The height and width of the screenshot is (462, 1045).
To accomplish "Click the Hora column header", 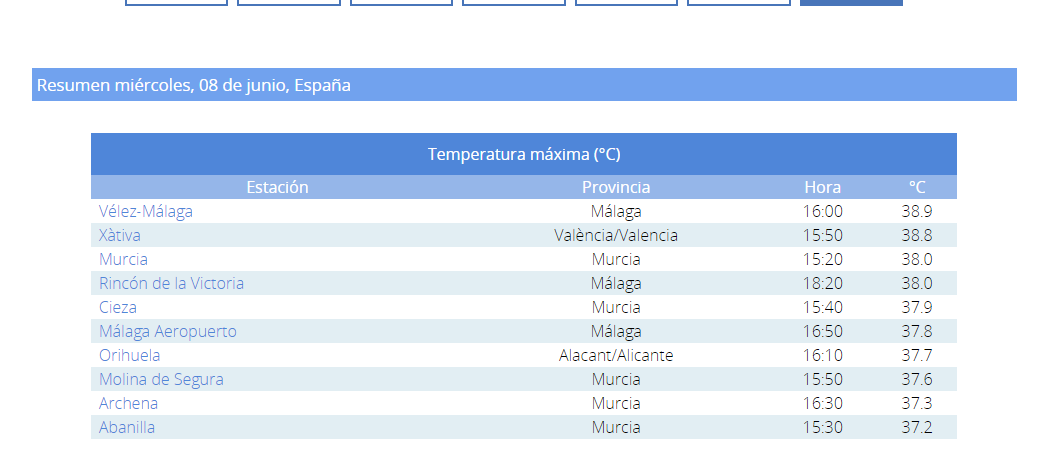I will (x=822, y=187).
